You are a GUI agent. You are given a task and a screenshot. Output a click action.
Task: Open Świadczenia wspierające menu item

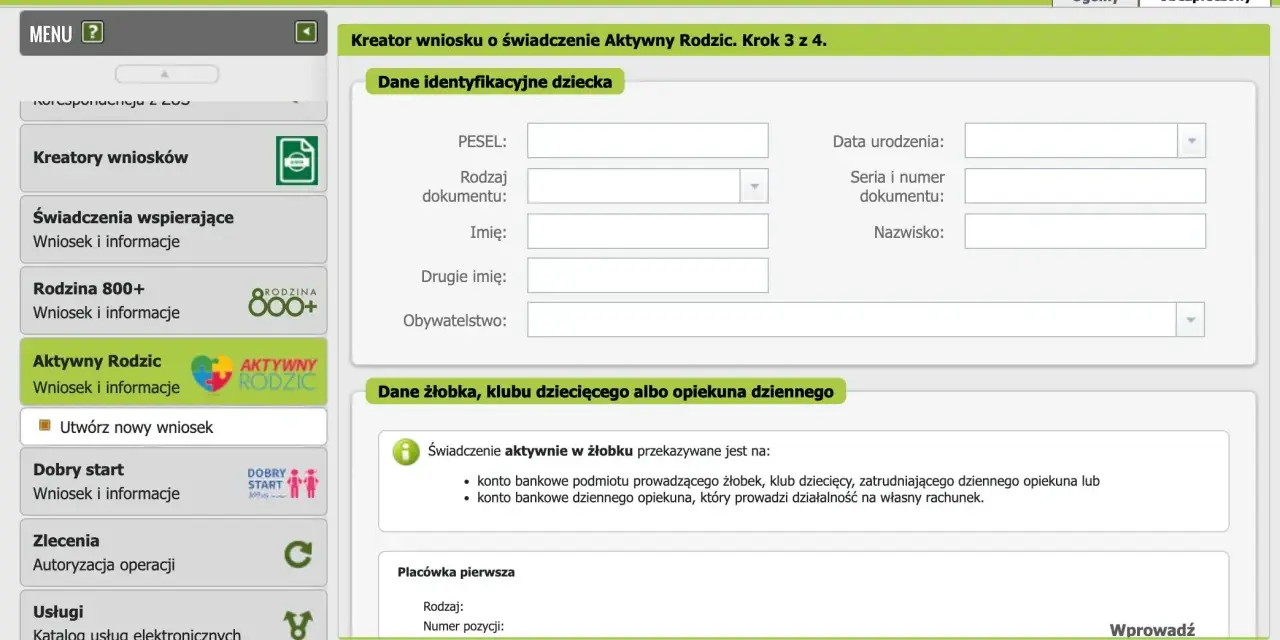coord(173,229)
